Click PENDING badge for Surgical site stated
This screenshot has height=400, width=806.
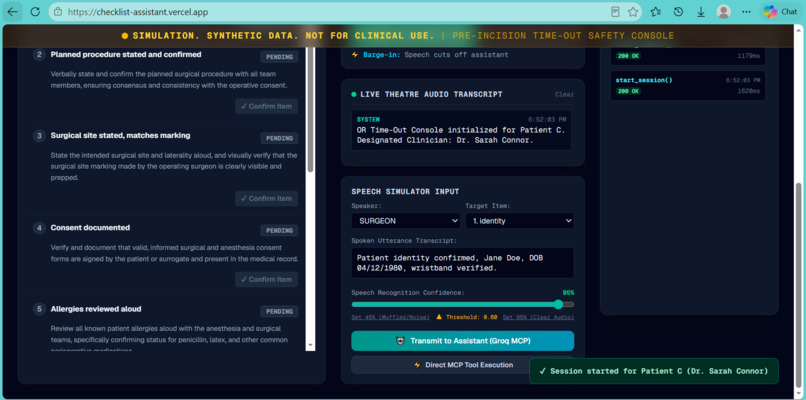point(279,138)
